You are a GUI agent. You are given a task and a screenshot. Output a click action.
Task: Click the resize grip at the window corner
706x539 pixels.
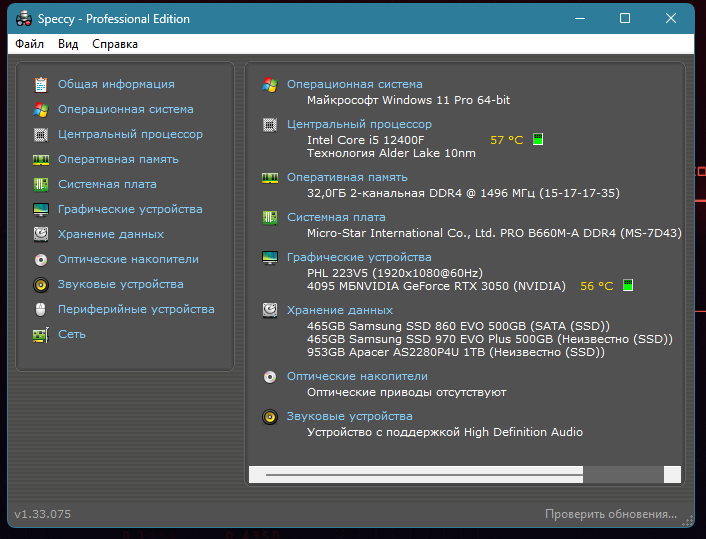688,521
